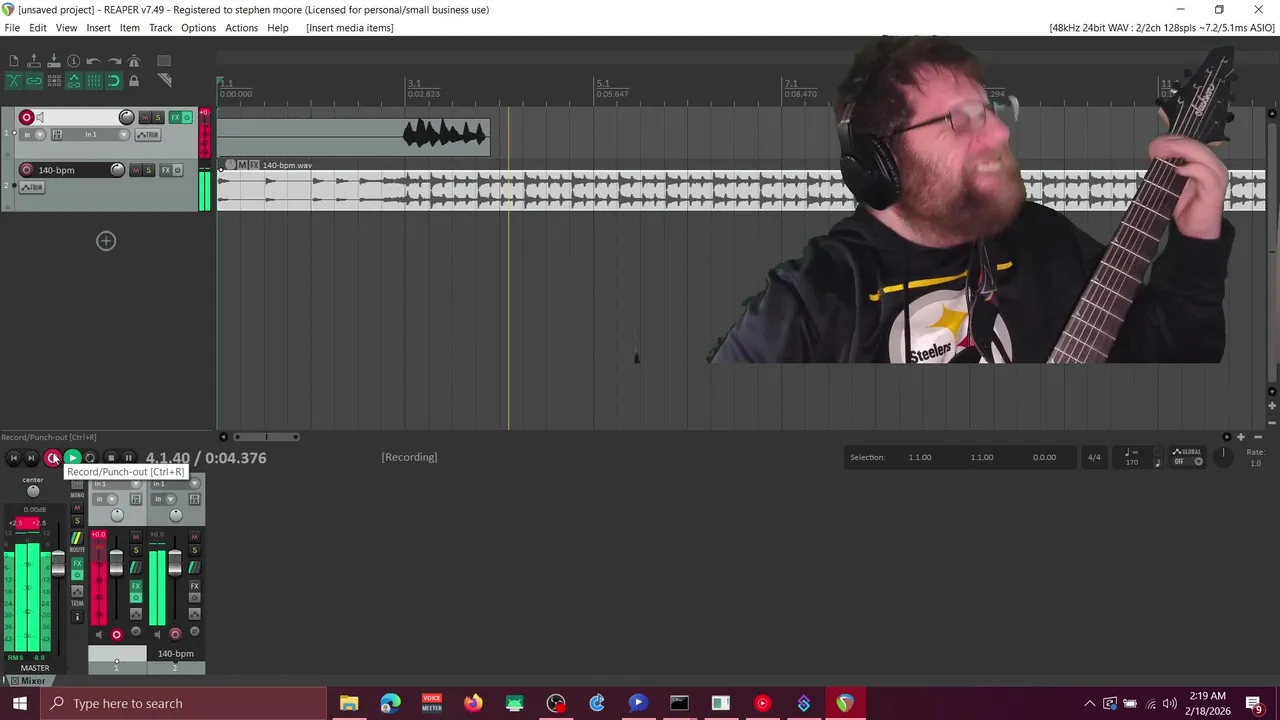Open the 140-bpm track FX button
Image resolution: width=1280 pixels, height=720 pixels.
[166, 170]
